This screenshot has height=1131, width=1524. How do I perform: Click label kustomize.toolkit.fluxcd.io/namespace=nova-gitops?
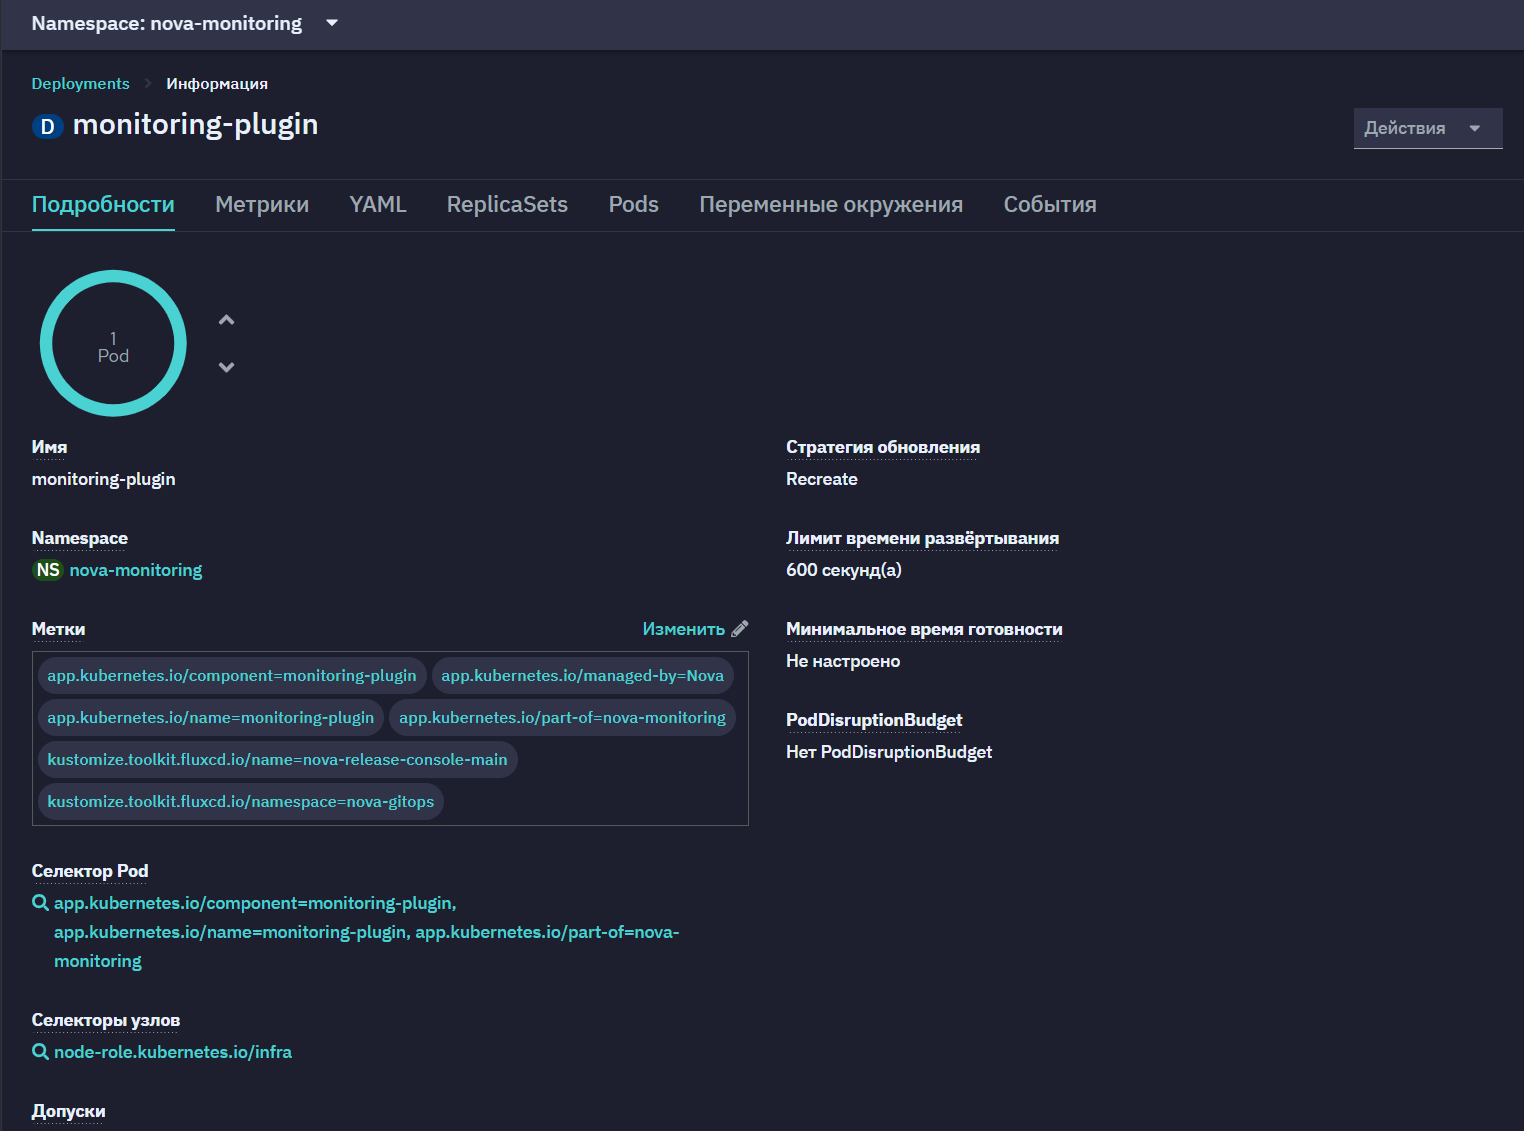click(x=241, y=802)
